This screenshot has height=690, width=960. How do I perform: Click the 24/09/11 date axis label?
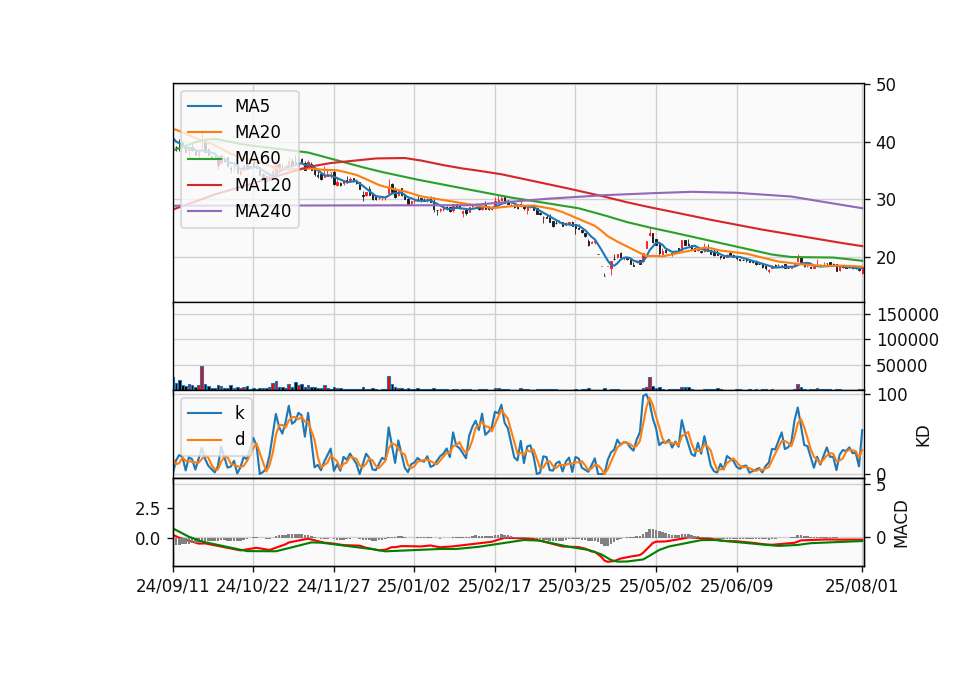(x=173, y=586)
